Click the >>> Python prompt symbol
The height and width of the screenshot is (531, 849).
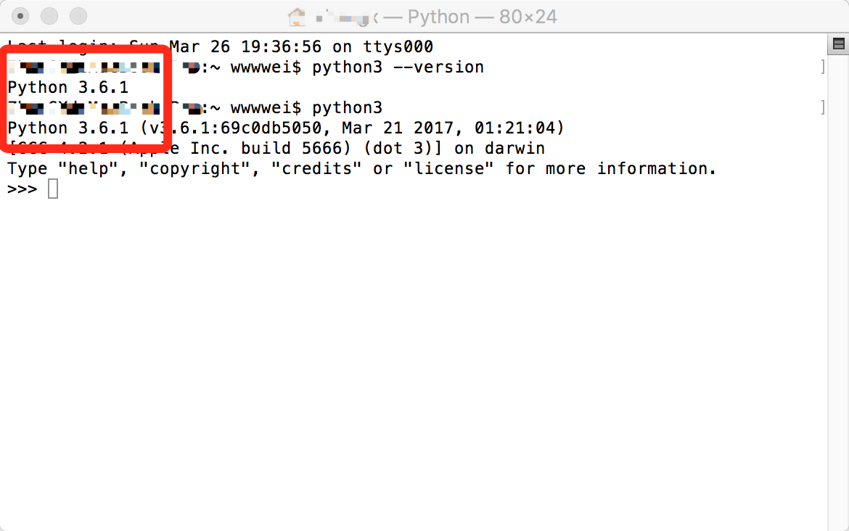point(22,189)
